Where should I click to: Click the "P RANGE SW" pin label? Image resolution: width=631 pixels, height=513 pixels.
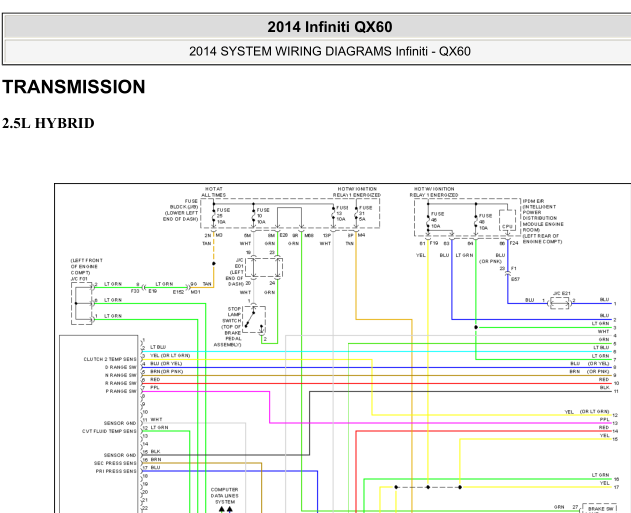121,391
